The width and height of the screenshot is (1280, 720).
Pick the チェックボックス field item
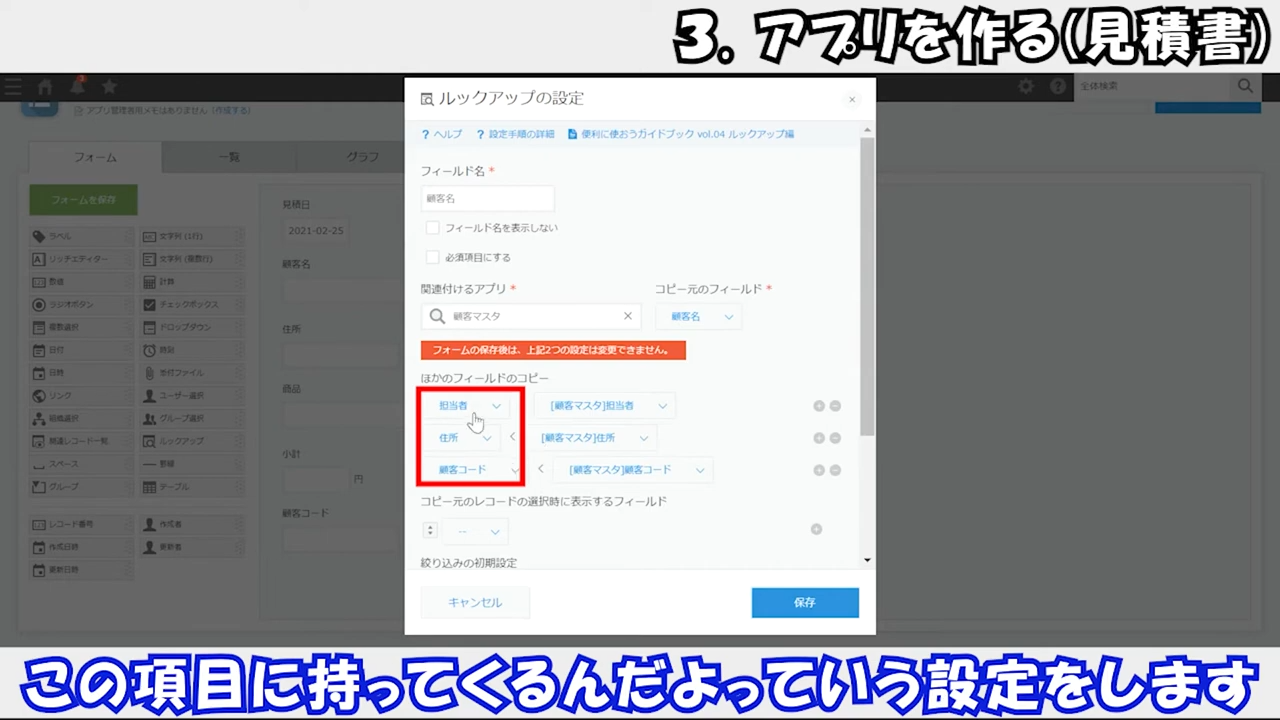point(191,305)
